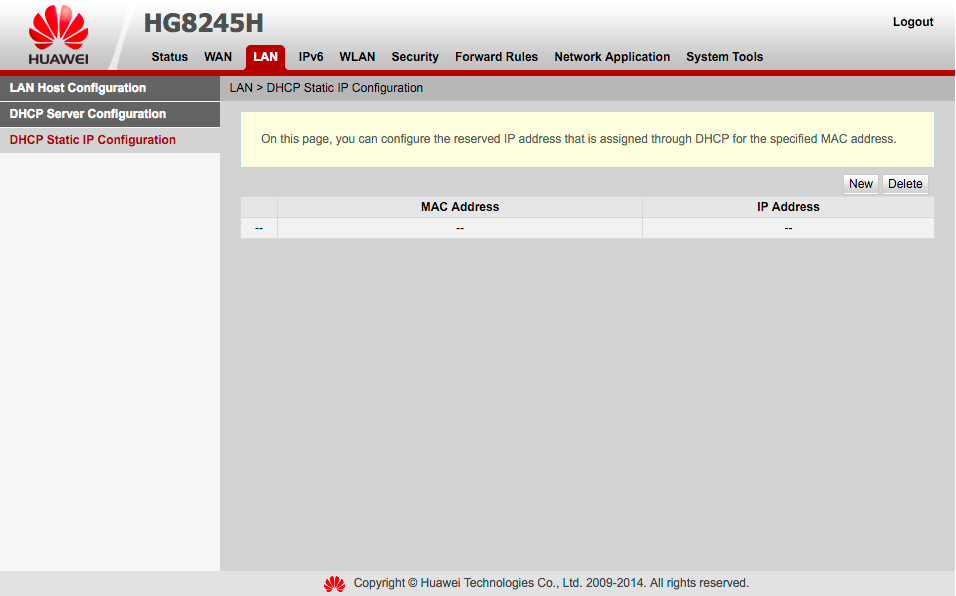Click the New button

[861, 184]
